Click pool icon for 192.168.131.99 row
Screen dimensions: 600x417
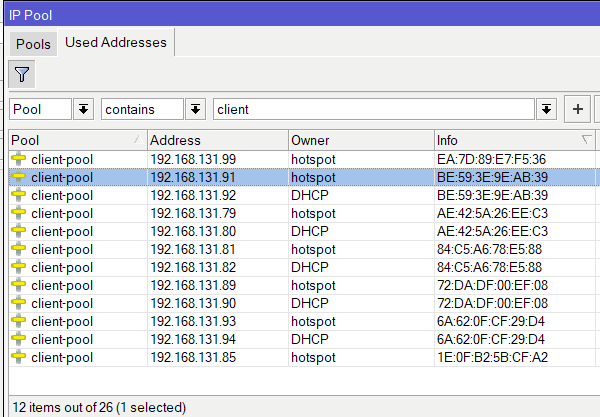(19, 159)
